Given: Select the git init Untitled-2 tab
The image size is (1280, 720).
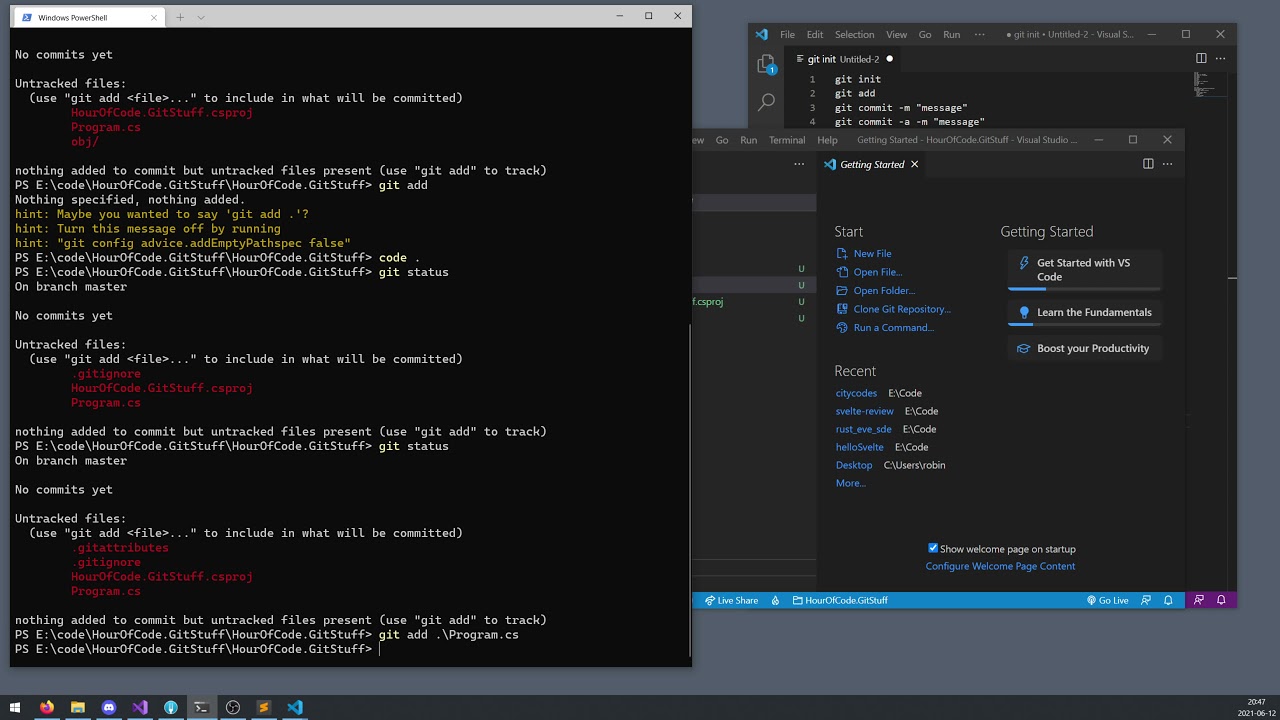Looking at the screenshot, I should pos(845,59).
